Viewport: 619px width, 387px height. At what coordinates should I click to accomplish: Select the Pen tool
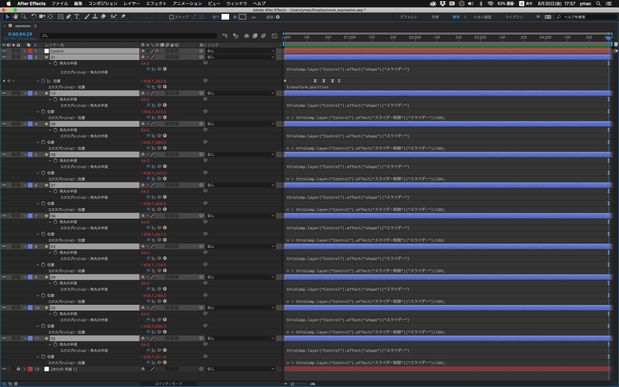pyautogui.click(x=69, y=17)
